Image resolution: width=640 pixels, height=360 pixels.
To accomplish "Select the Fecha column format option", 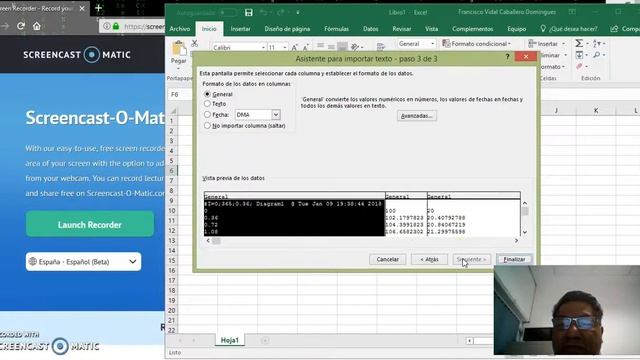I will (207, 115).
